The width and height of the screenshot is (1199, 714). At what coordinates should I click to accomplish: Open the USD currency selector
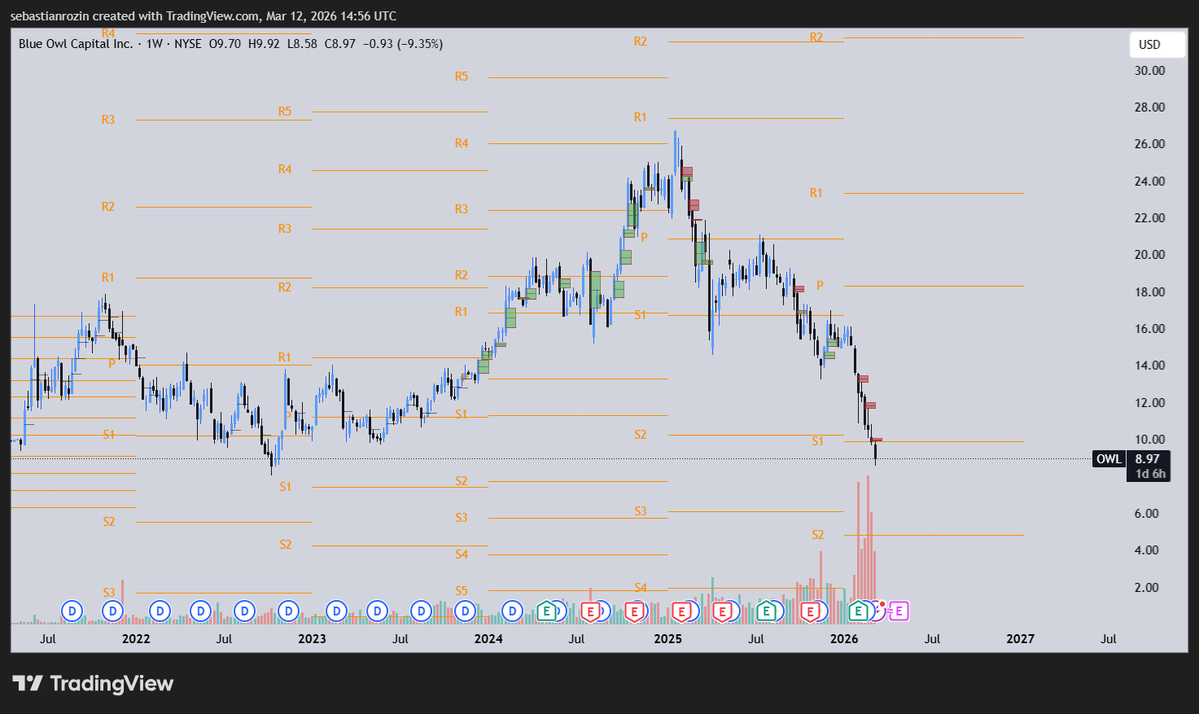pos(1158,44)
